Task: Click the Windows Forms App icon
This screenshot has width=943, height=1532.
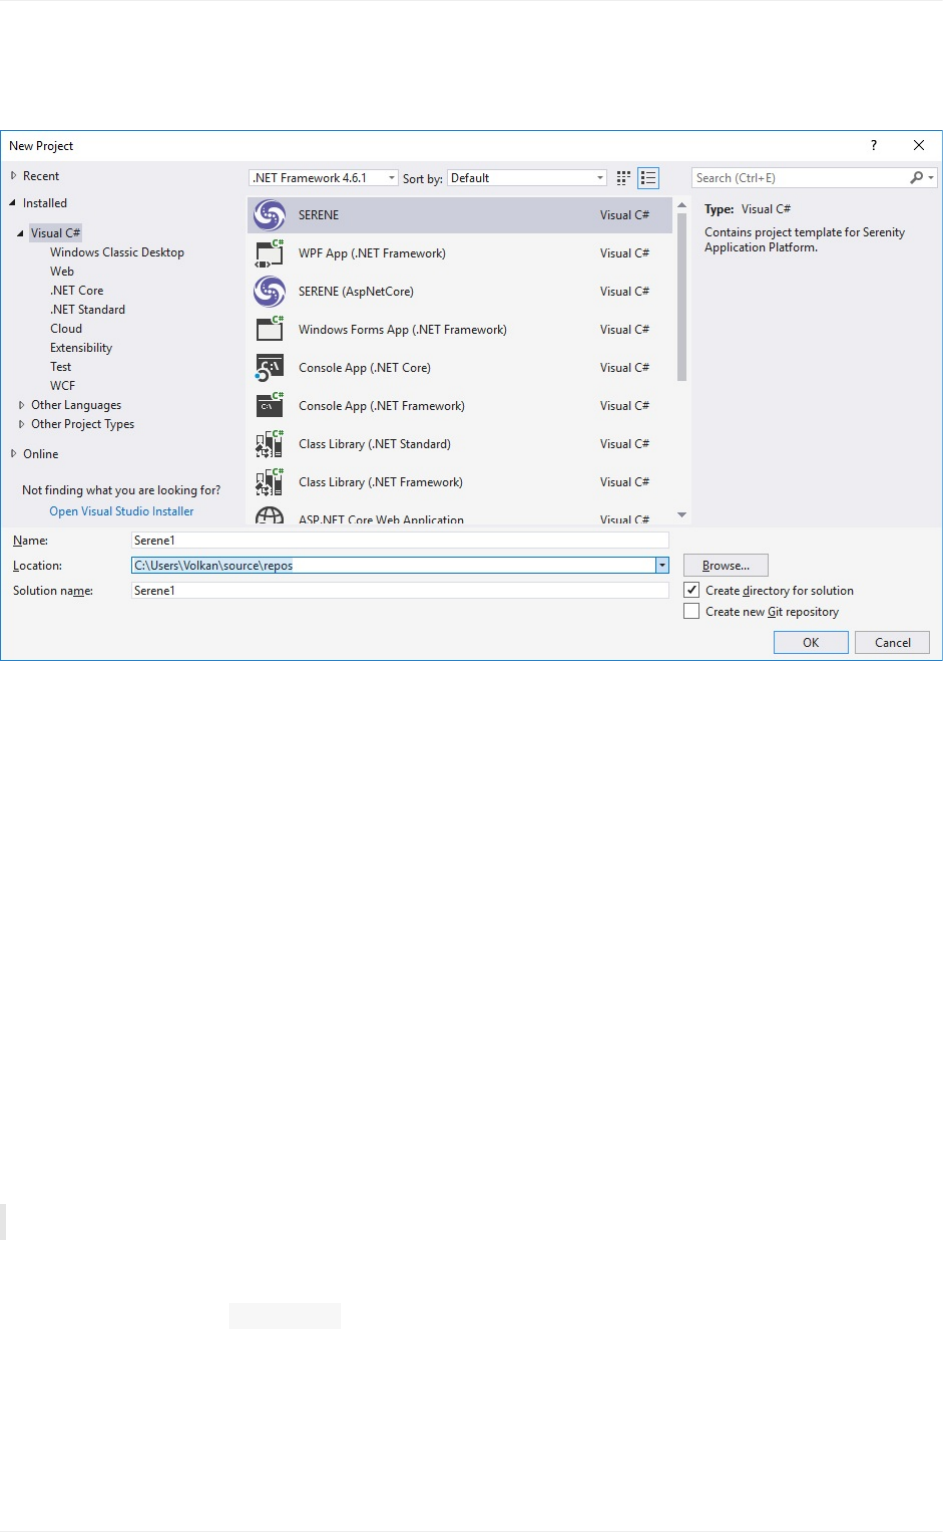Action: (269, 329)
